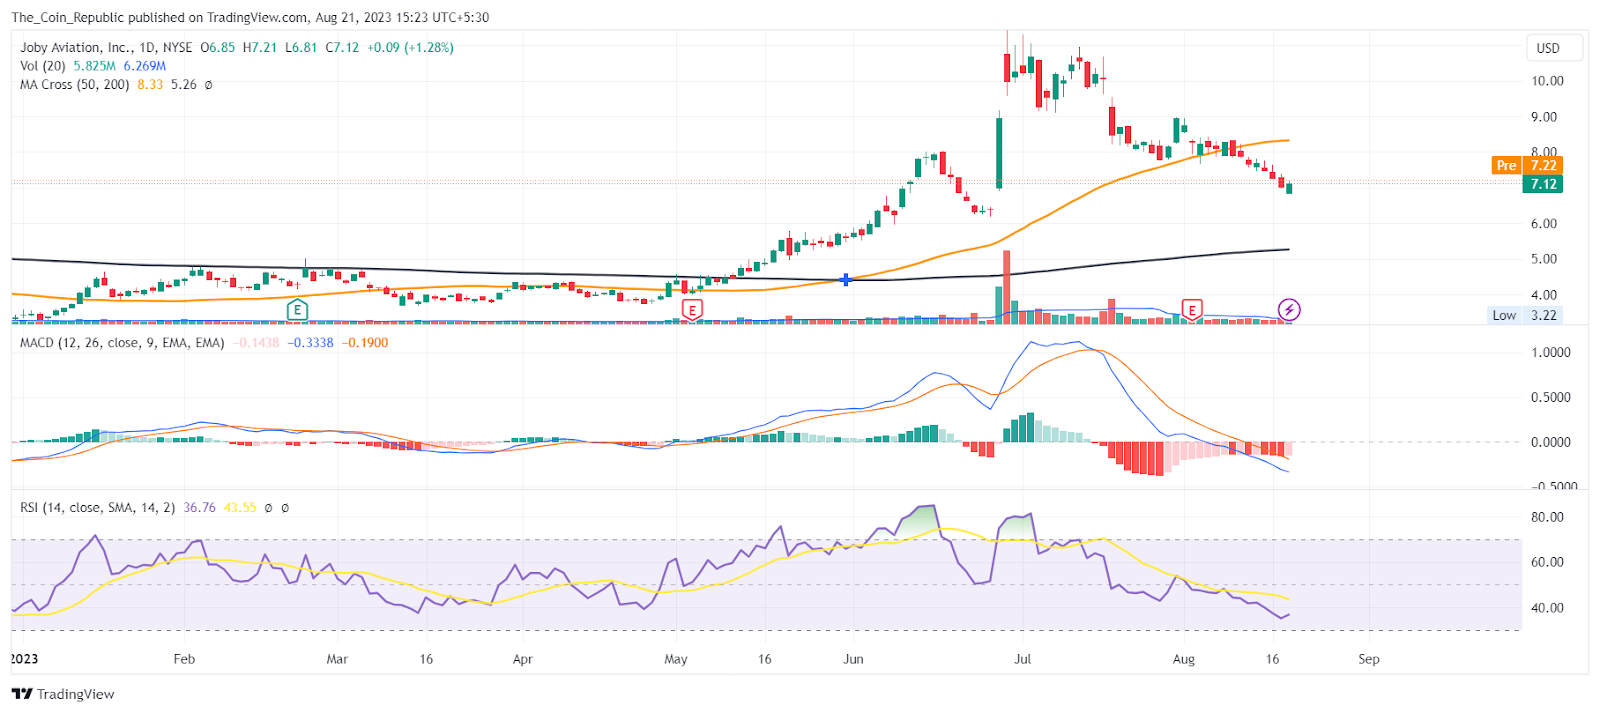Click the Jun label on time axis

(853, 659)
